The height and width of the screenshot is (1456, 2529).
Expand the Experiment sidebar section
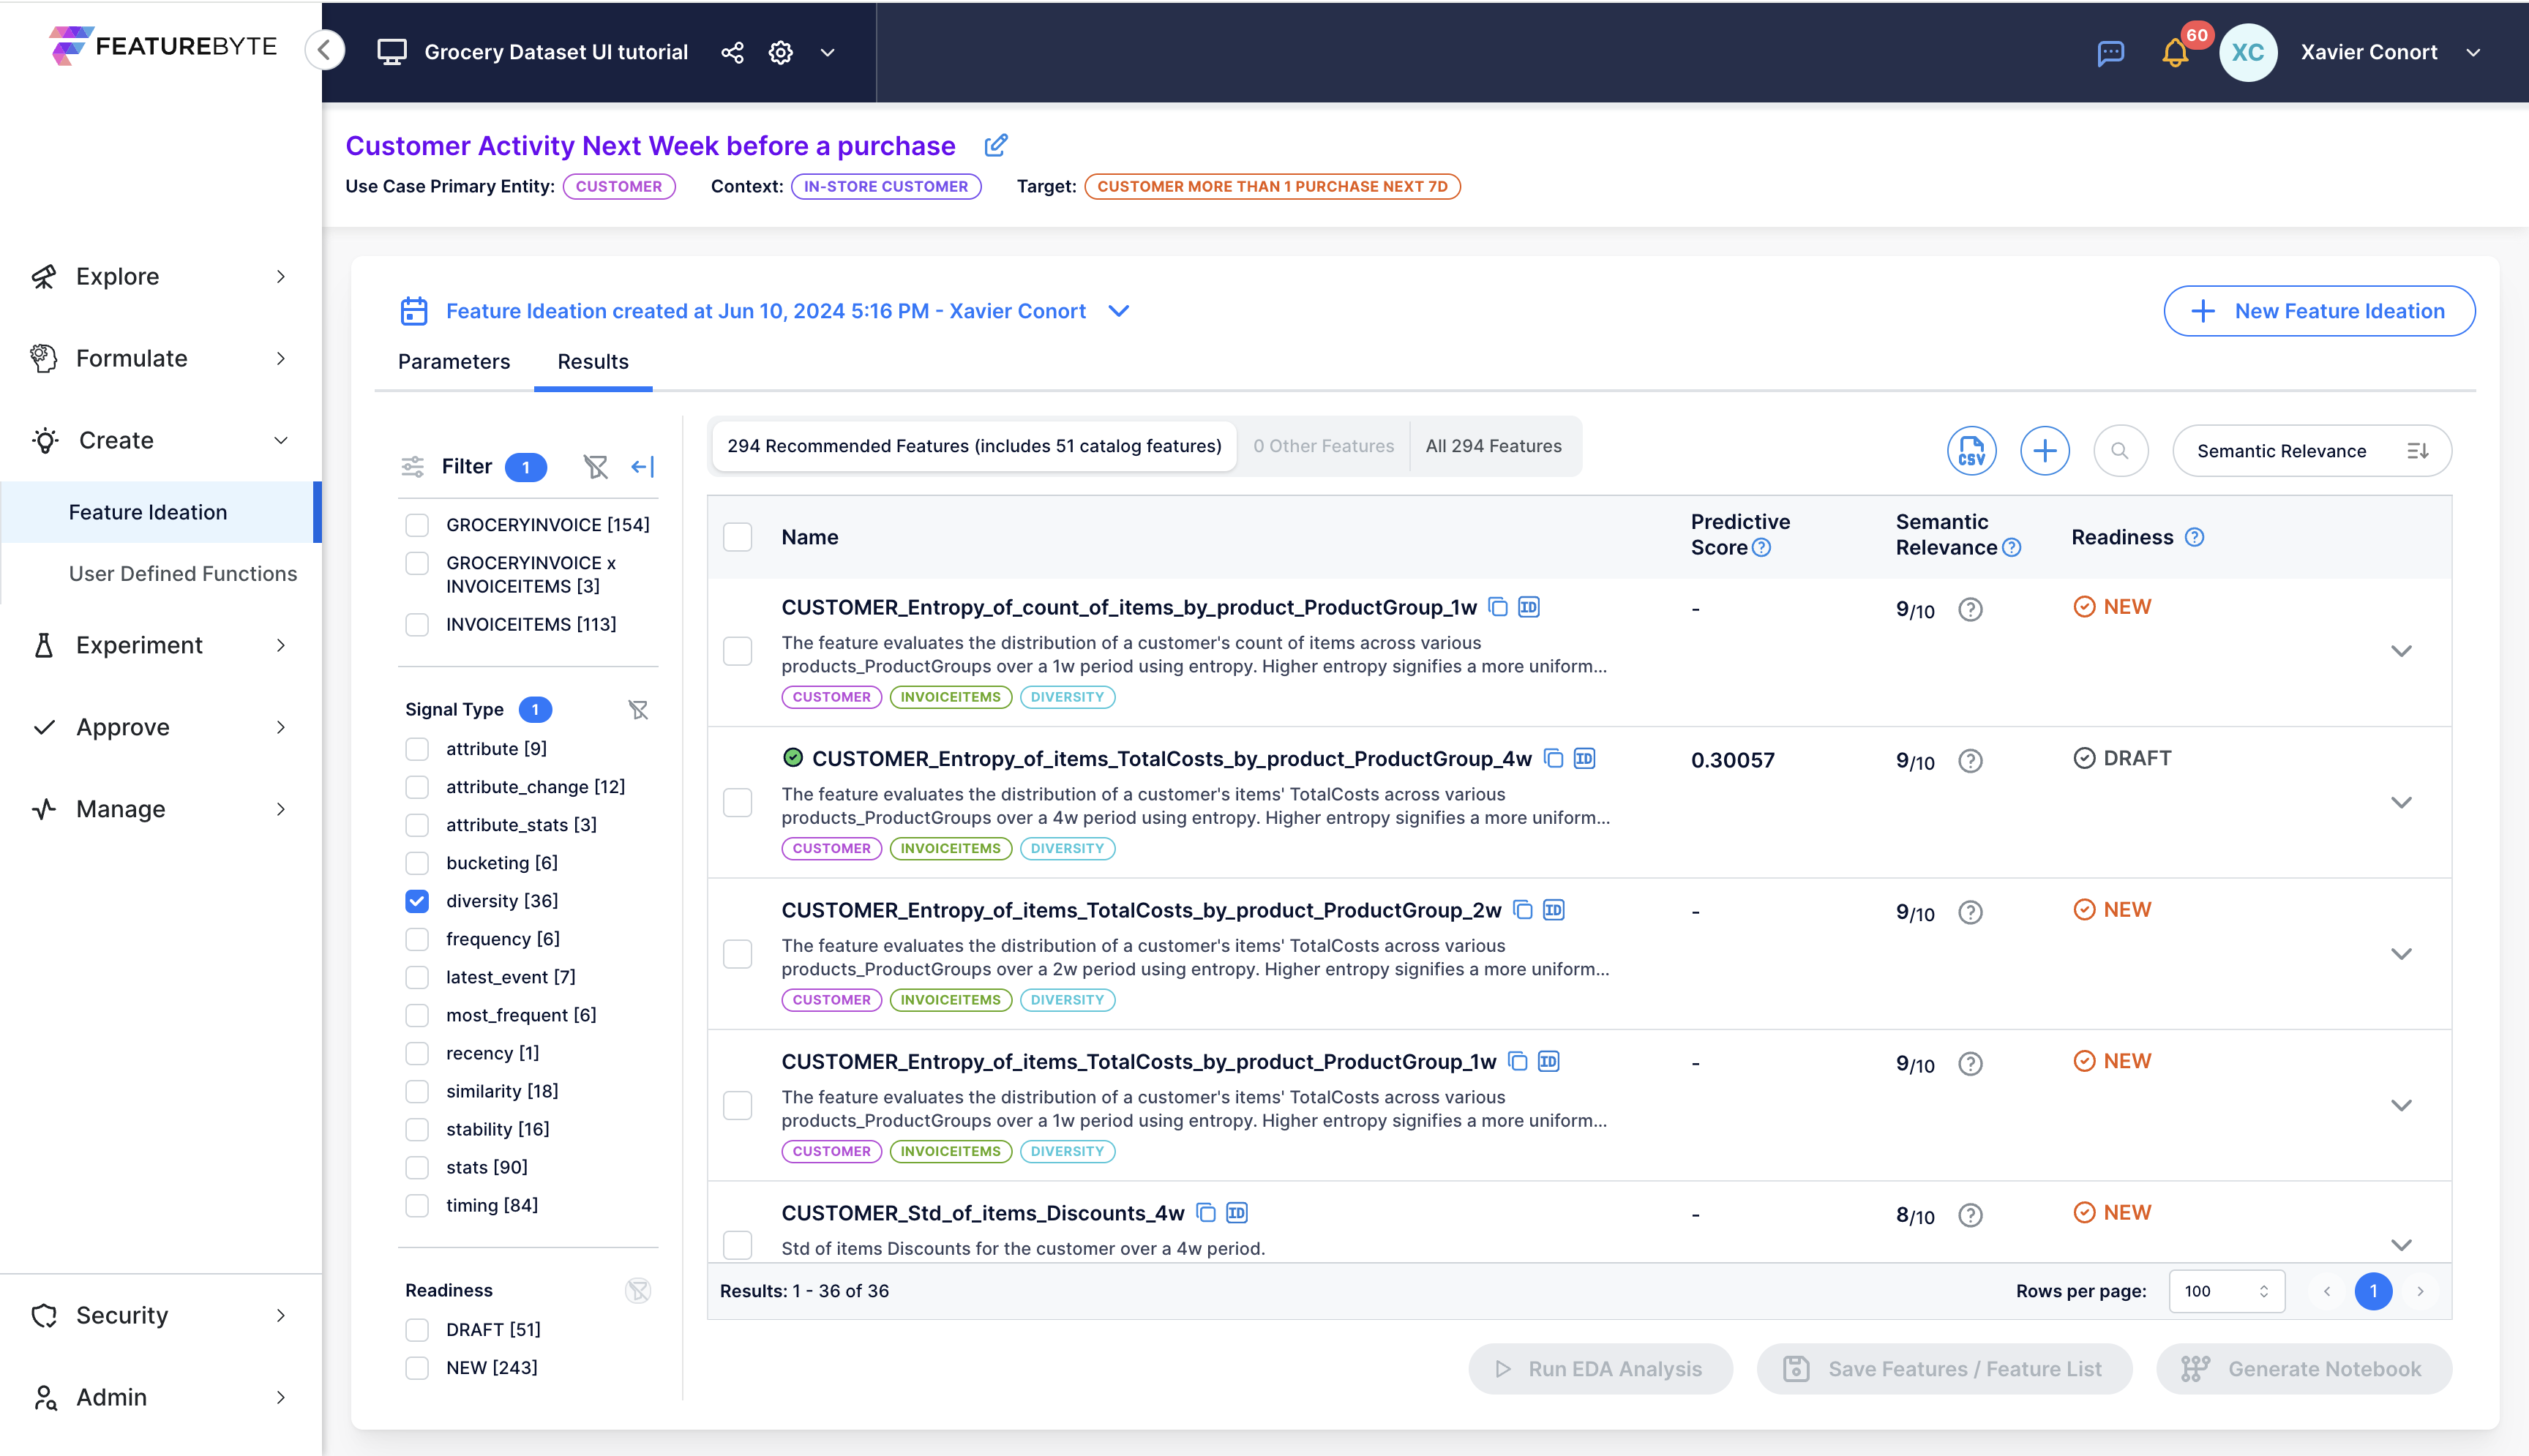coord(160,646)
